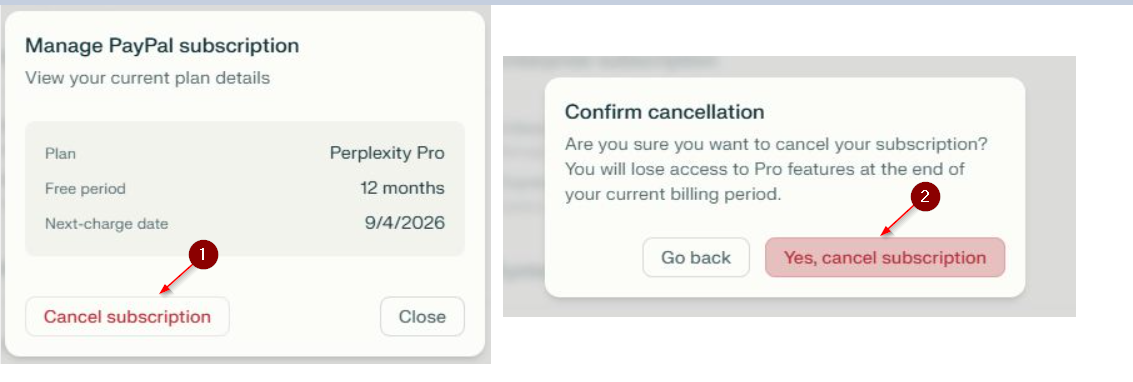This screenshot has width=1133, height=382.
Task: Select the 9/4/2026 charge date
Action: coord(405,223)
